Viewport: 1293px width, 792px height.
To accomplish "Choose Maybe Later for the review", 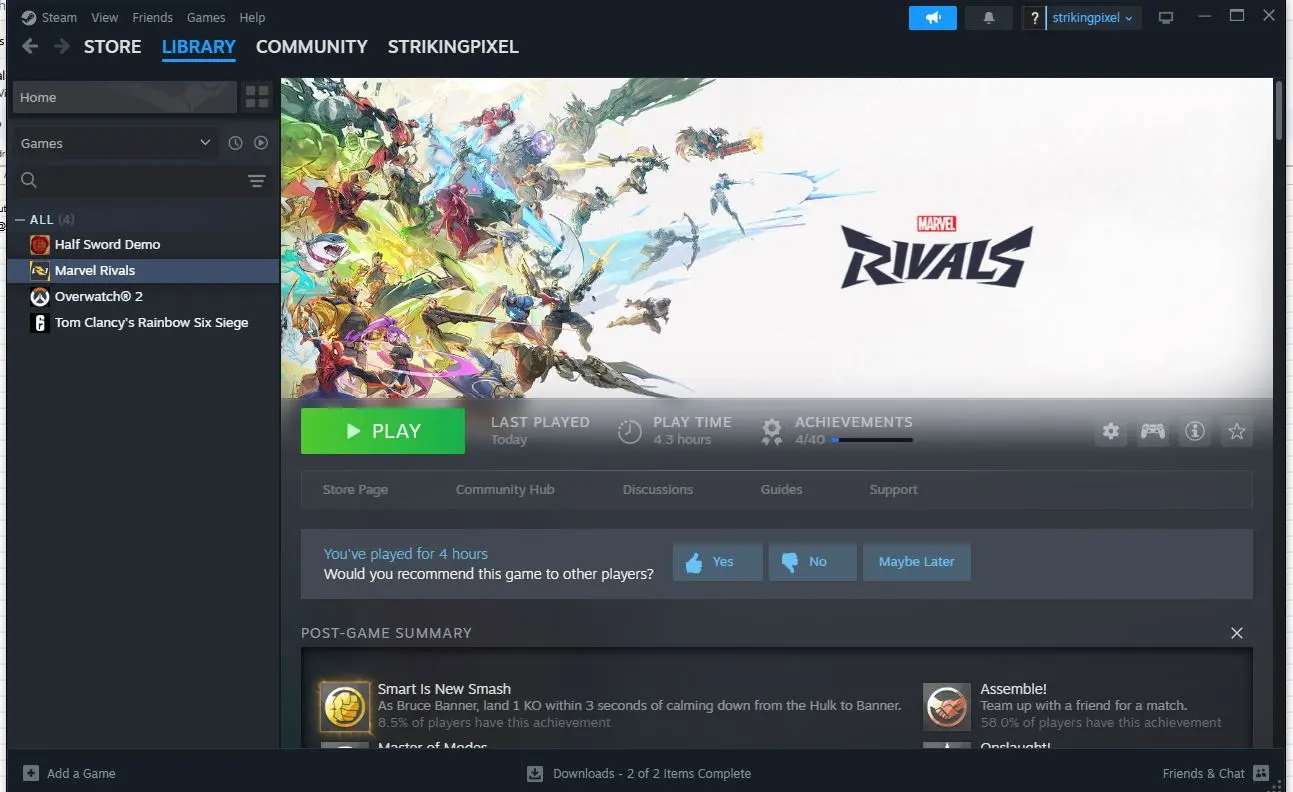I will 916,562.
